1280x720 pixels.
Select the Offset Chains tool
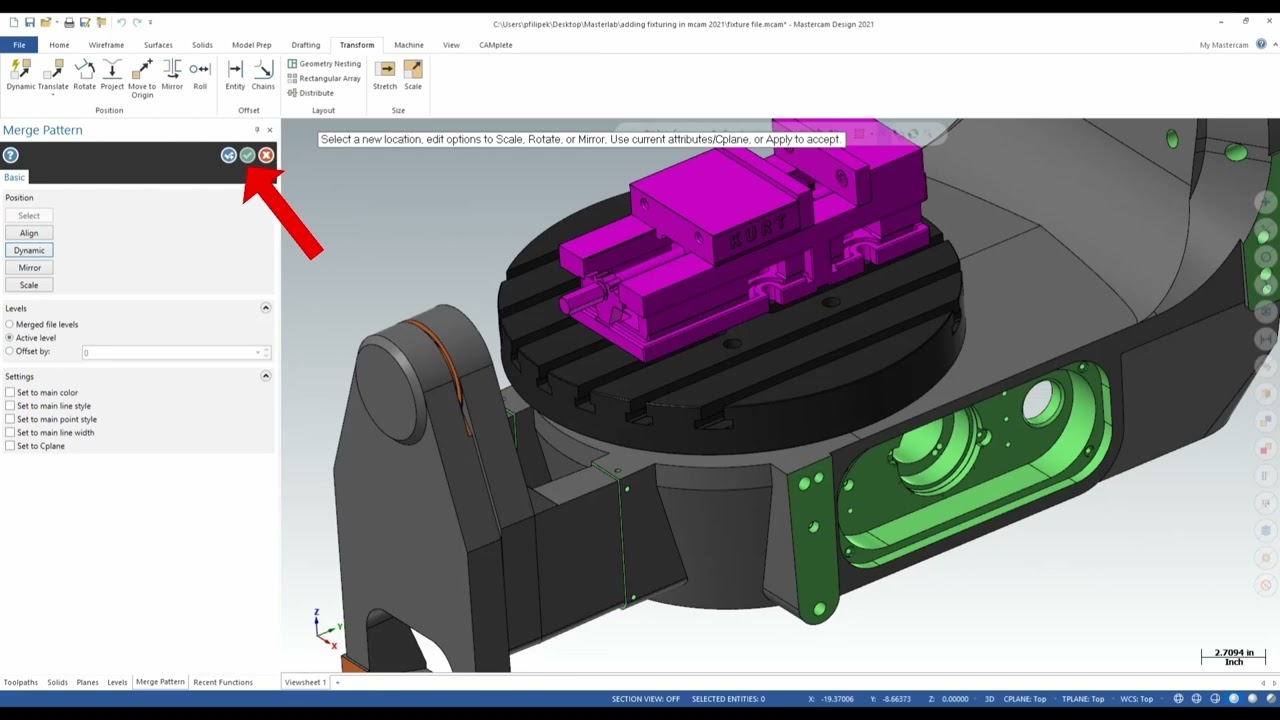pos(263,75)
